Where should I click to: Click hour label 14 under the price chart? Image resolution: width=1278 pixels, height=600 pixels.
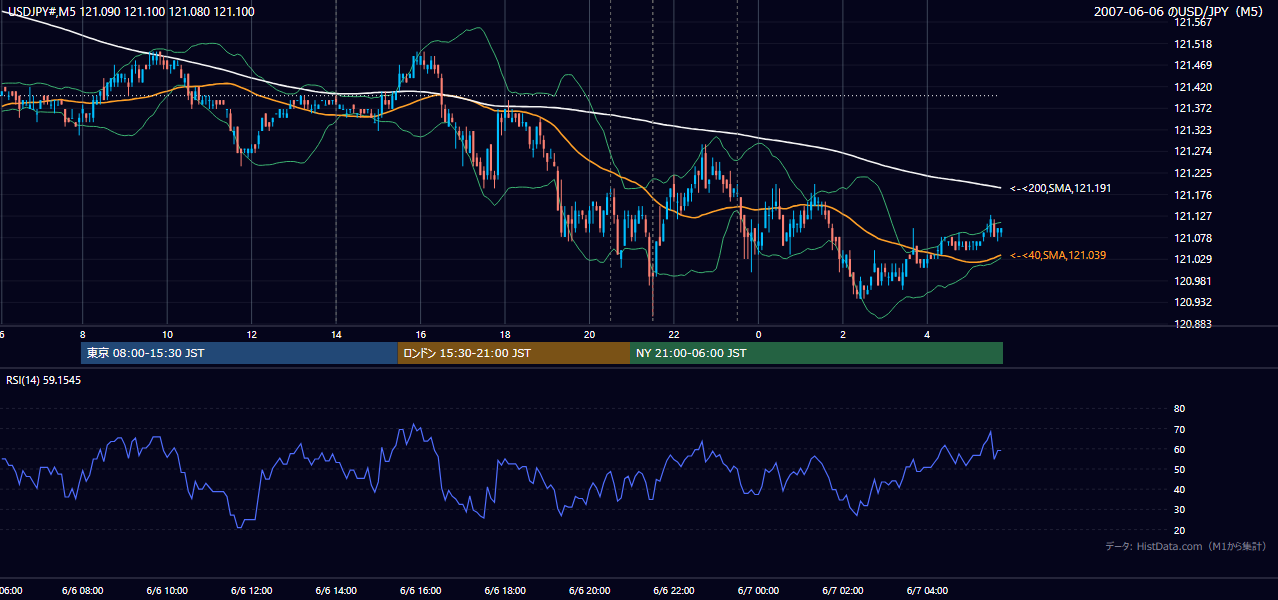click(x=336, y=334)
